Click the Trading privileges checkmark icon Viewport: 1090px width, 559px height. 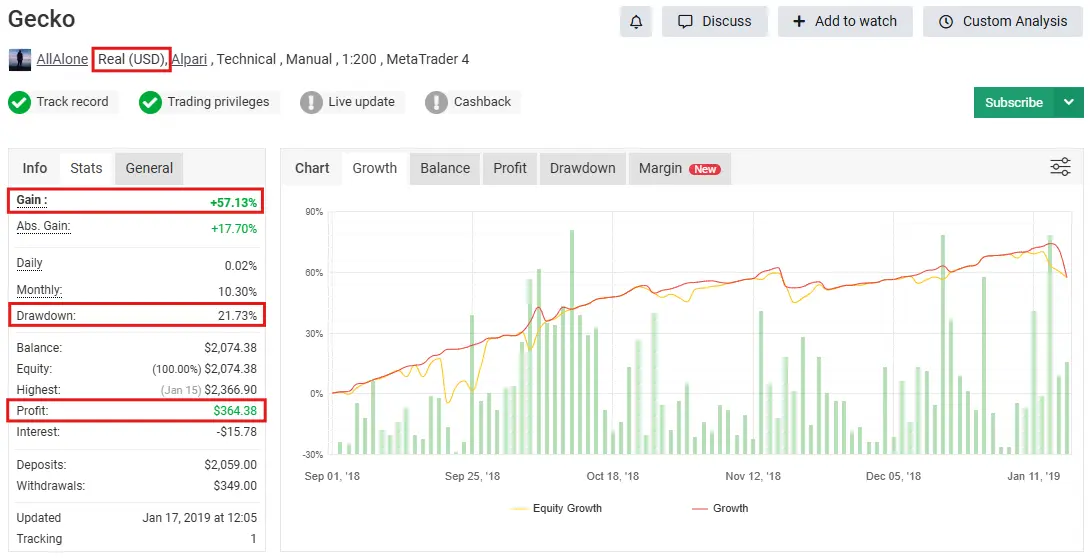[150, 102]
